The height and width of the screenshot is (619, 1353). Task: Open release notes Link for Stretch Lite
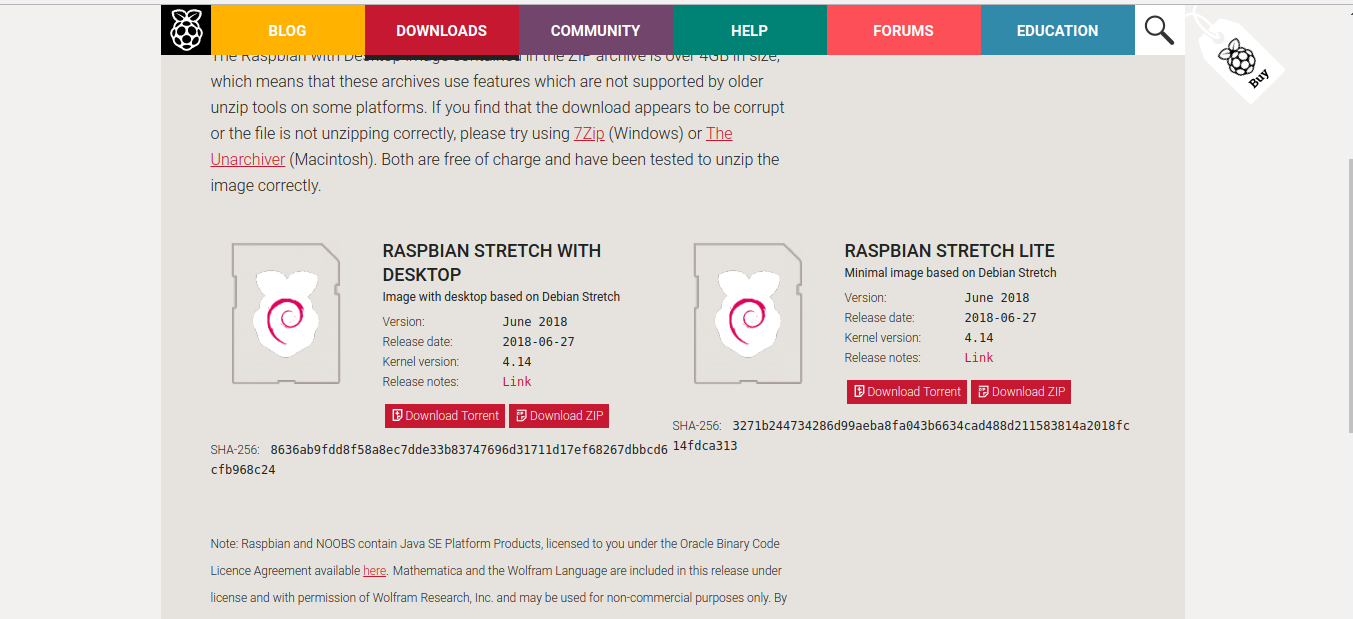coord(979,358)
